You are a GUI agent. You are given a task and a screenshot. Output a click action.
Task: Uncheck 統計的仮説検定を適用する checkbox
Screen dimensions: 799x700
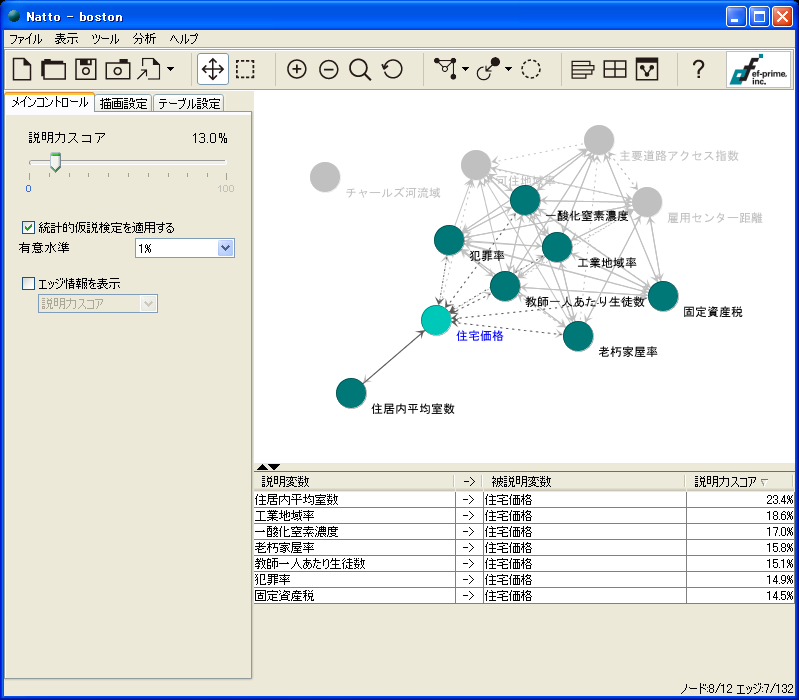click(x=28, y=227)
